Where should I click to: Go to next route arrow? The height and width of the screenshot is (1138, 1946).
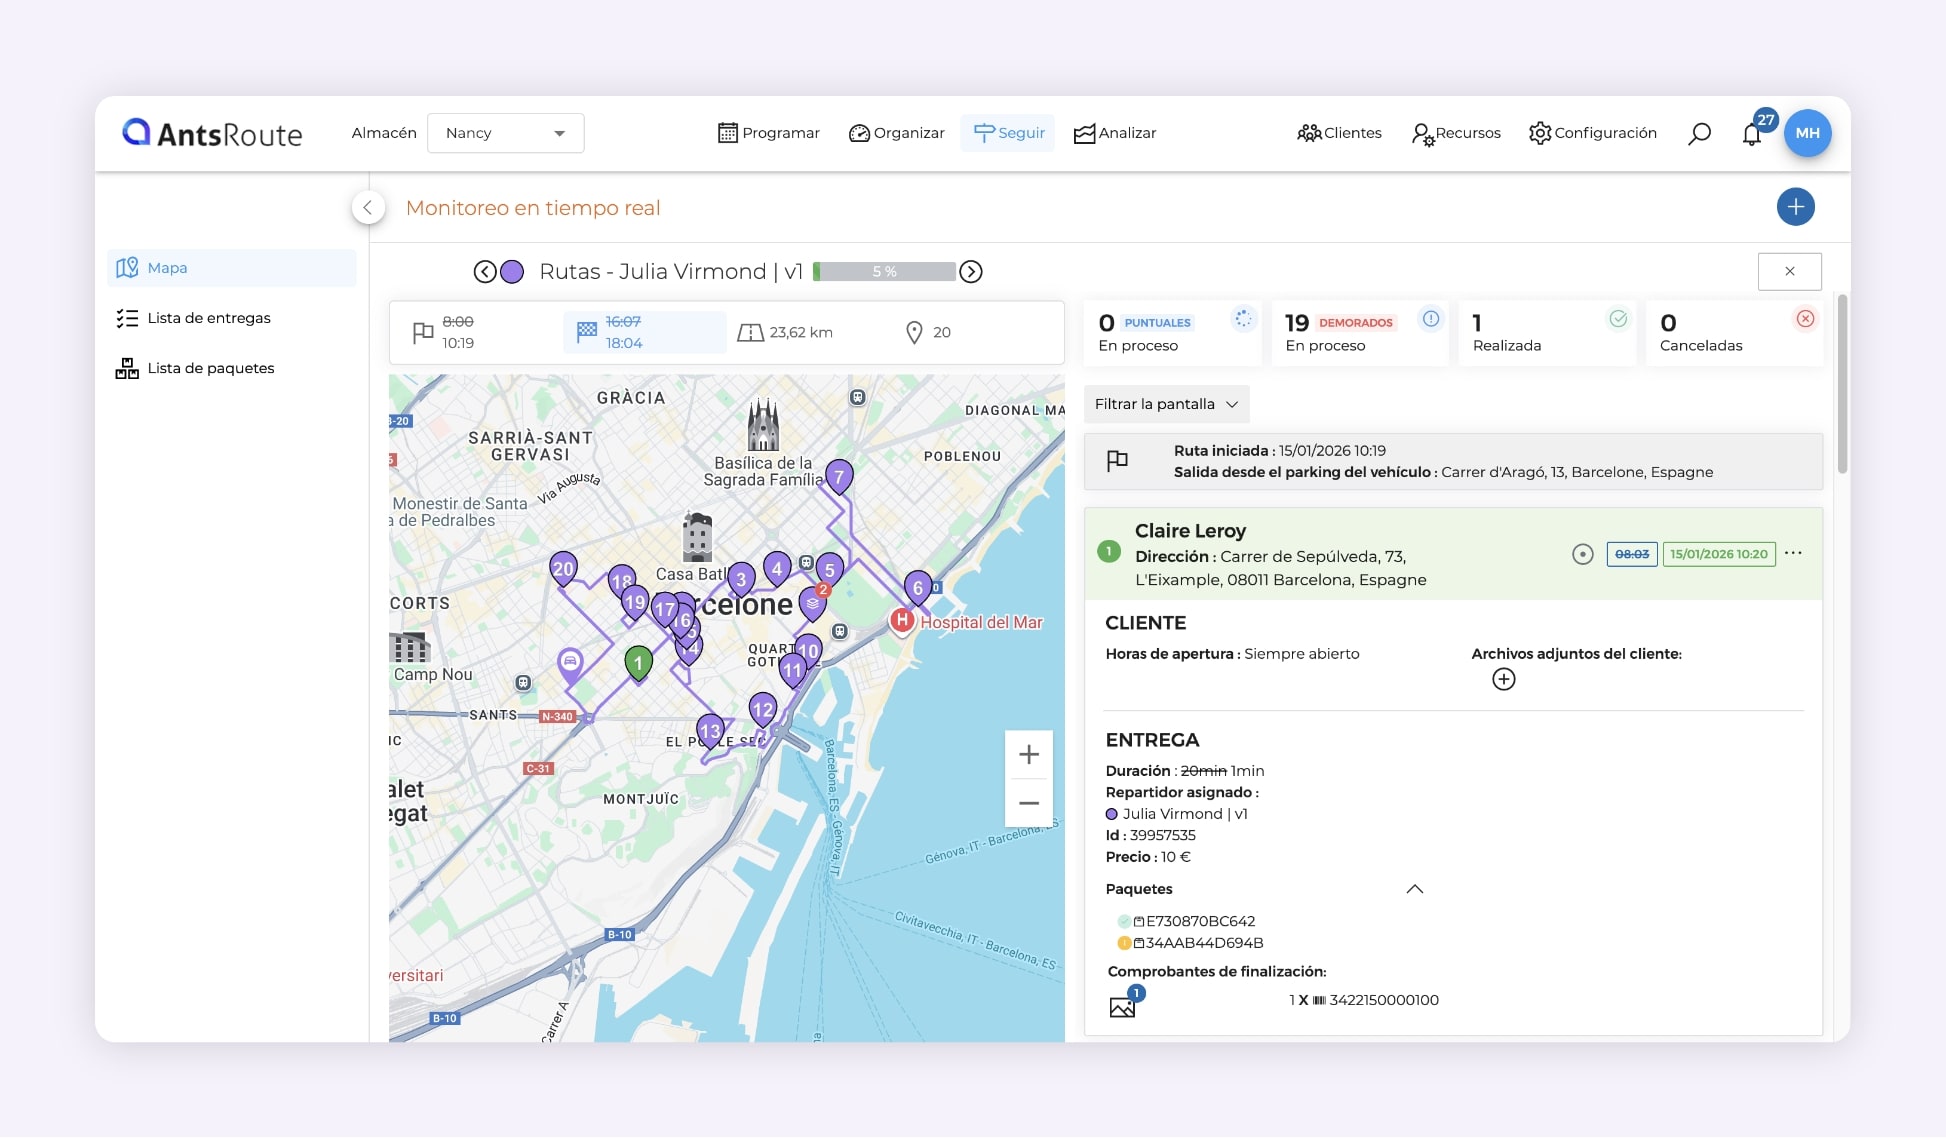970,272
